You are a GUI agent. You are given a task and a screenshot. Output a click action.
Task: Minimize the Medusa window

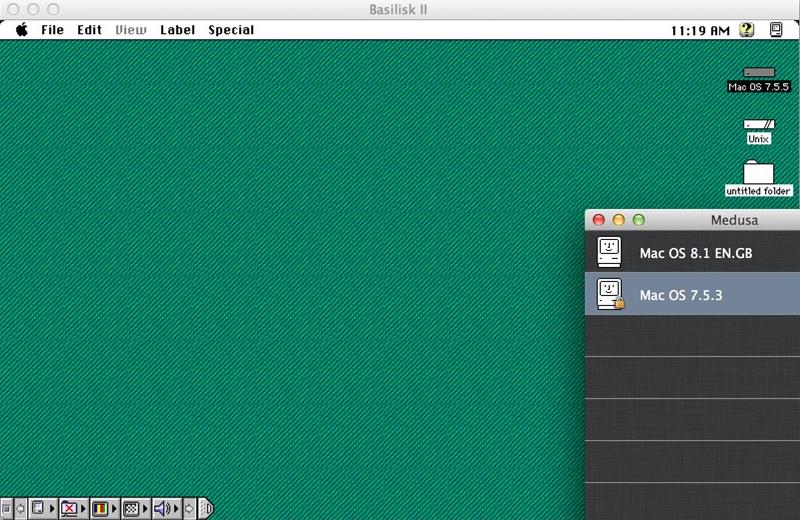618,220
